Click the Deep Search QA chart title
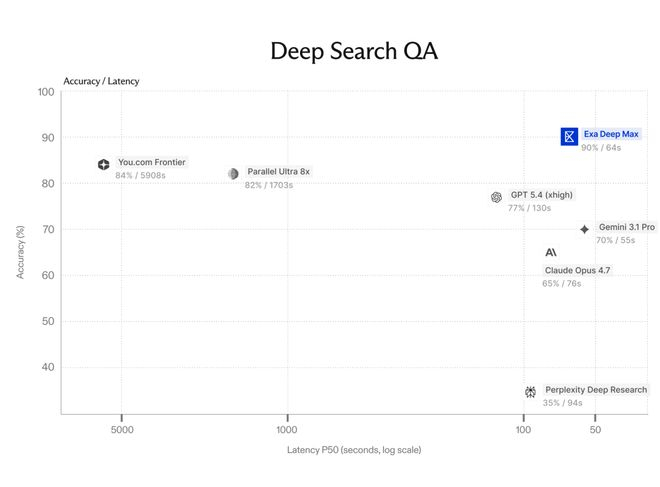This screenshot has width=660, height=487. pyautogui.click(x=354, y=51)
